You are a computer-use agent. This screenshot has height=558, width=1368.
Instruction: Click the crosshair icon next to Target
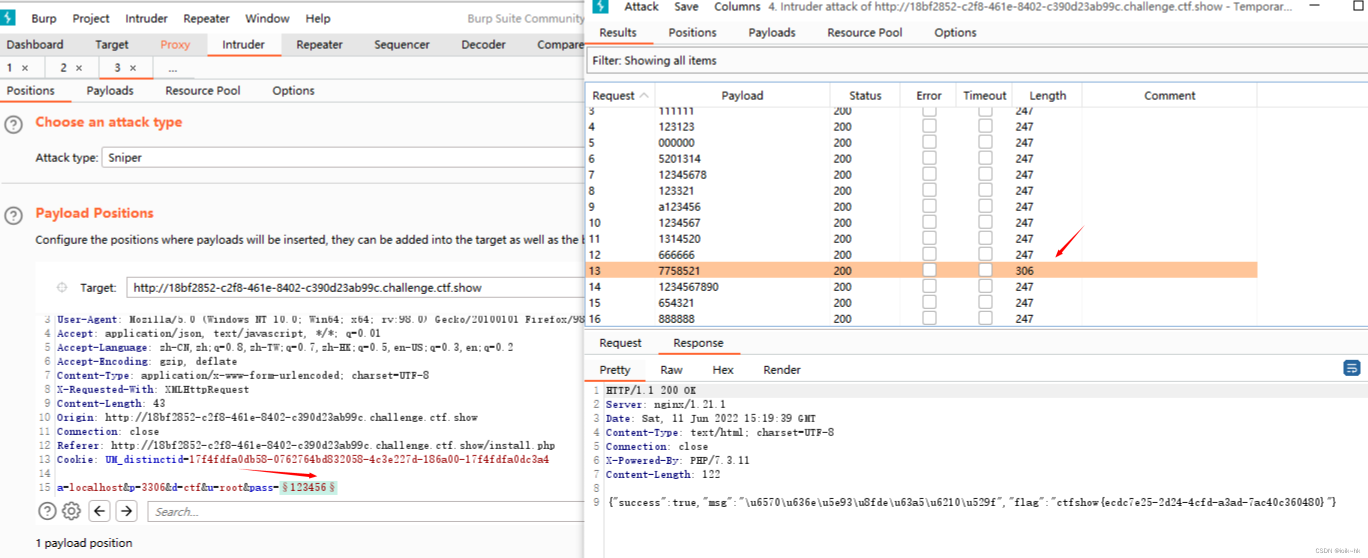pos(62,287)
